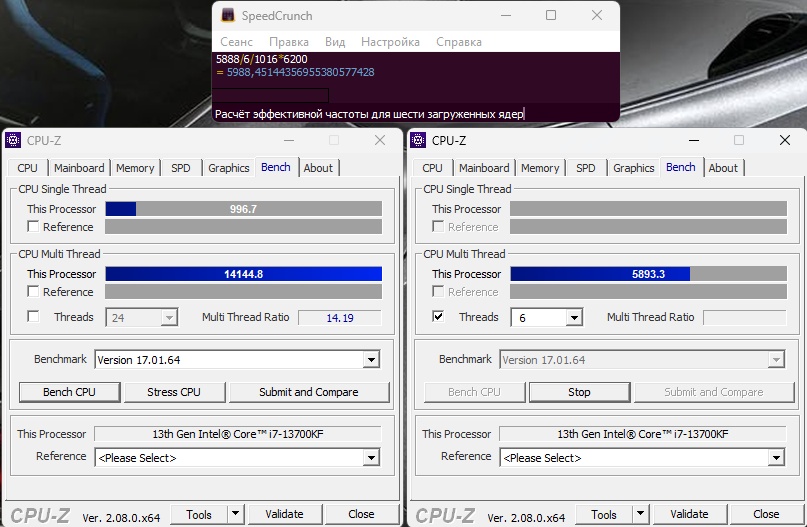Switch to Mainboard tab in left CPU-Z
Image resolution: width=807 pixels, height=527 pixels.
point(79,168)
